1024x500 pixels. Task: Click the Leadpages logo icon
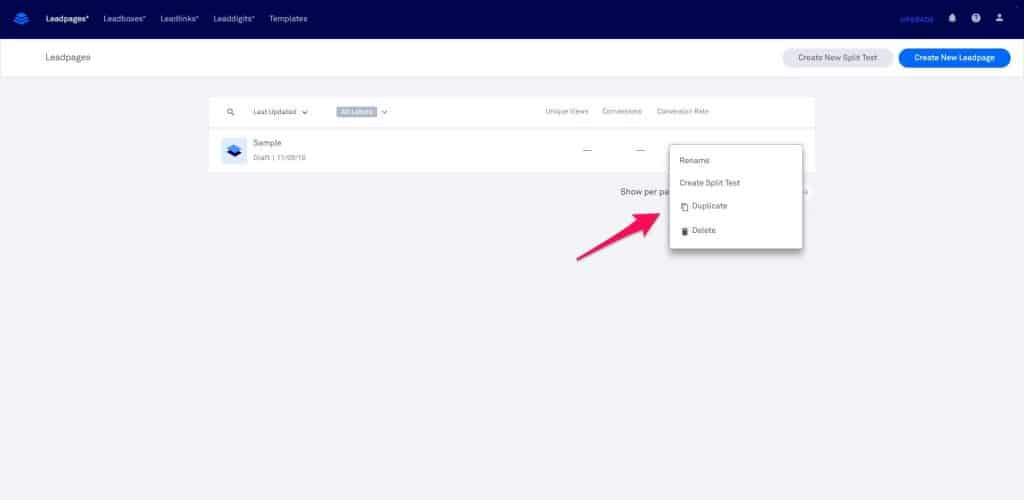21,19
